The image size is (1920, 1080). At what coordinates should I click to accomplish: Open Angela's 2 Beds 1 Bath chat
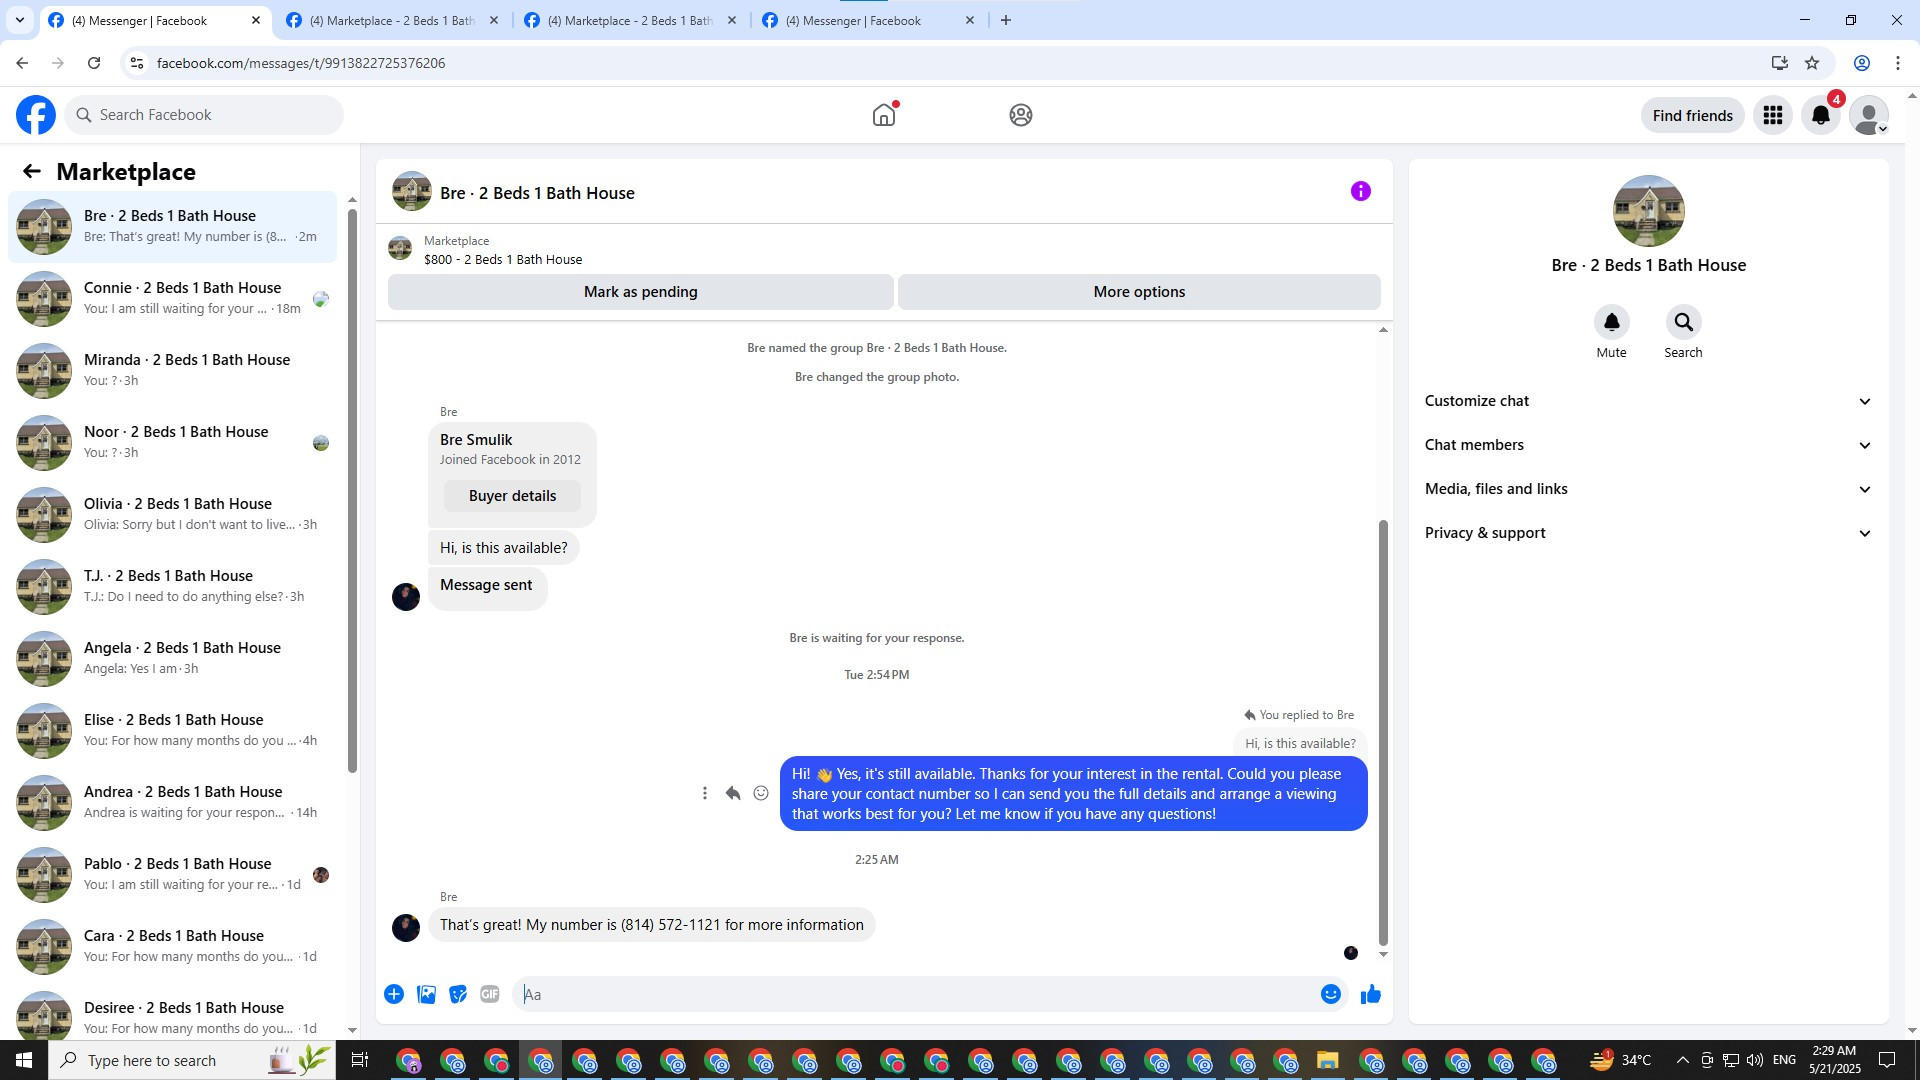[172, 659]
